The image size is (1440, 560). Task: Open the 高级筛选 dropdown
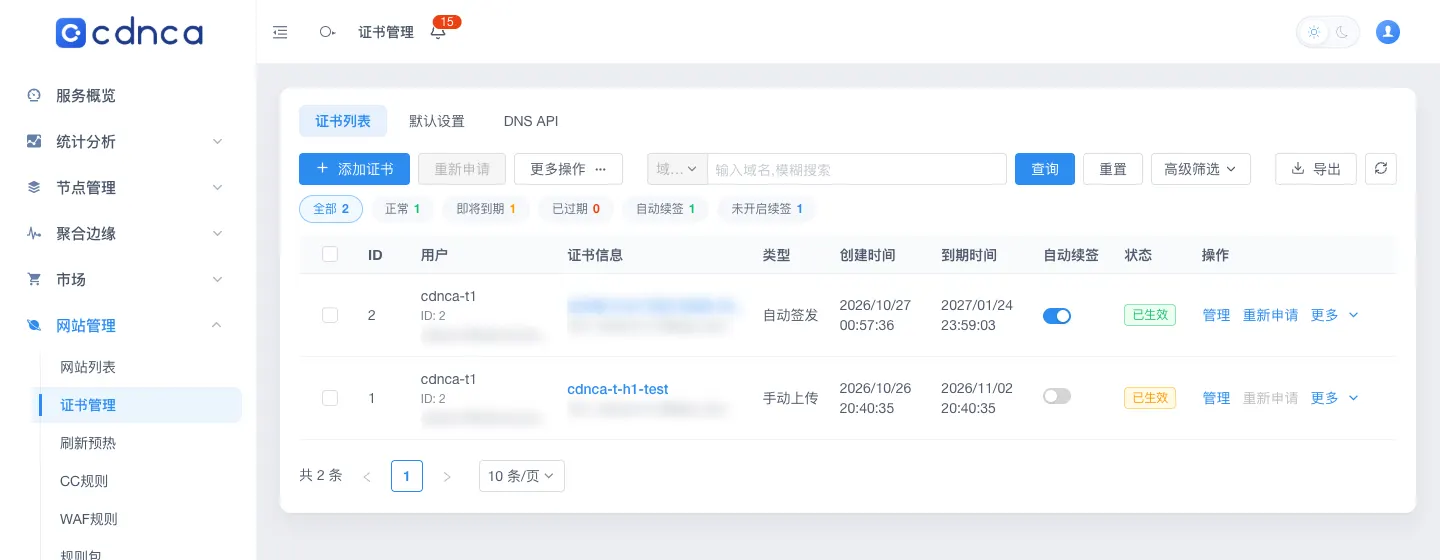pos(1201,169)
